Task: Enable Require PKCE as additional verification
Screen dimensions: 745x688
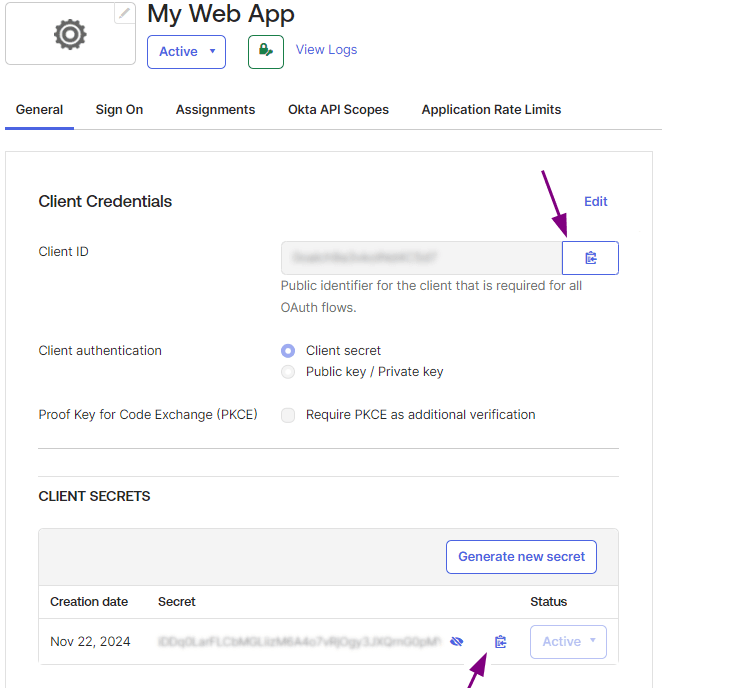Action: click(x=288, y=415)
